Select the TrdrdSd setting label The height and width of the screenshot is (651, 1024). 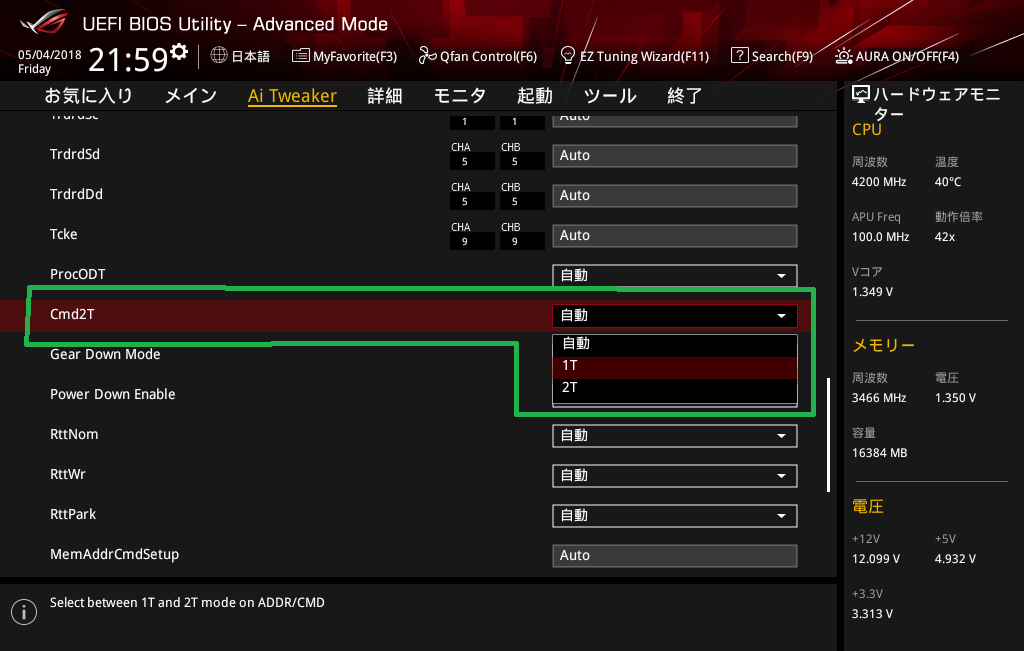point(75,155)
